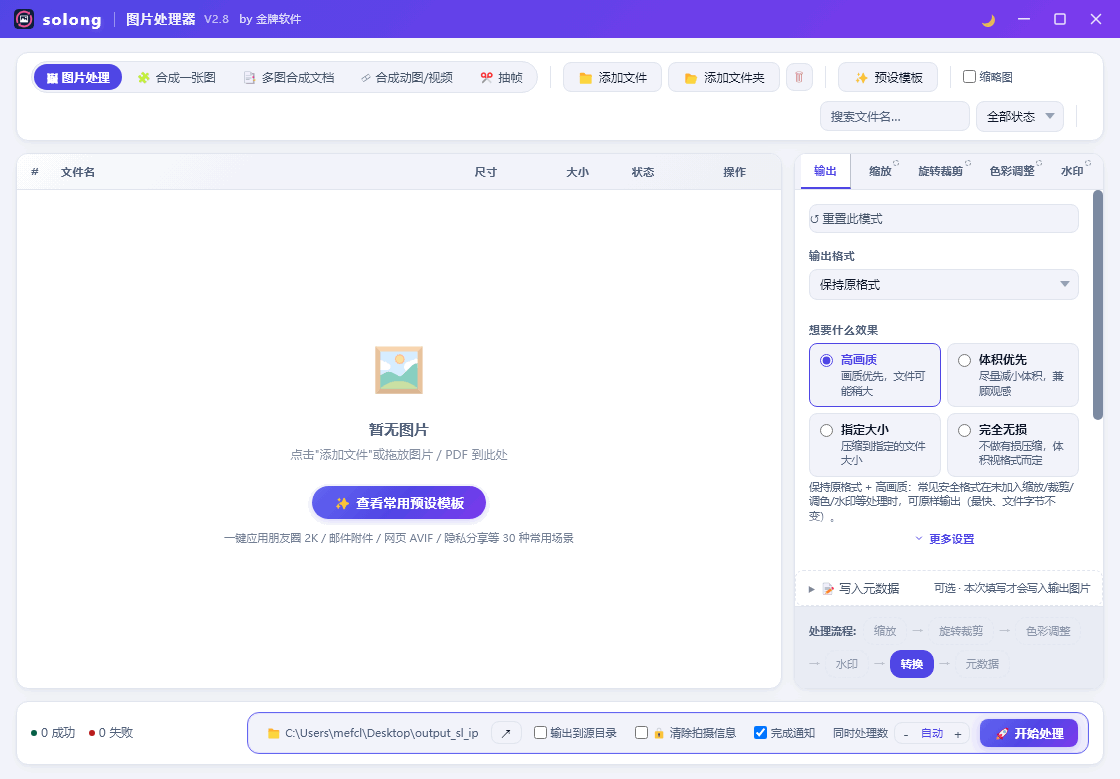Image resolution: width=1120 pixels, height=779 pixels.
Task: Click the 操作 column header
Action: [734, 172]
